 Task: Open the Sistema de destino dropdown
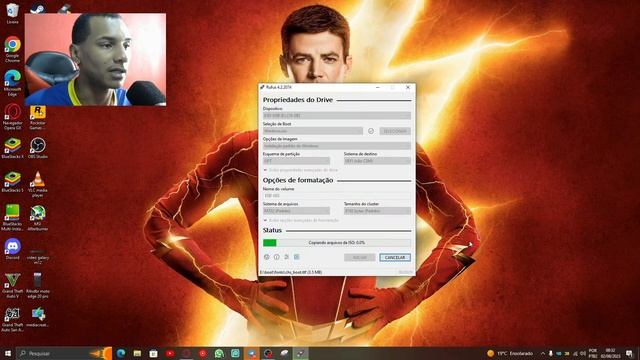click(x=377, y=161)
